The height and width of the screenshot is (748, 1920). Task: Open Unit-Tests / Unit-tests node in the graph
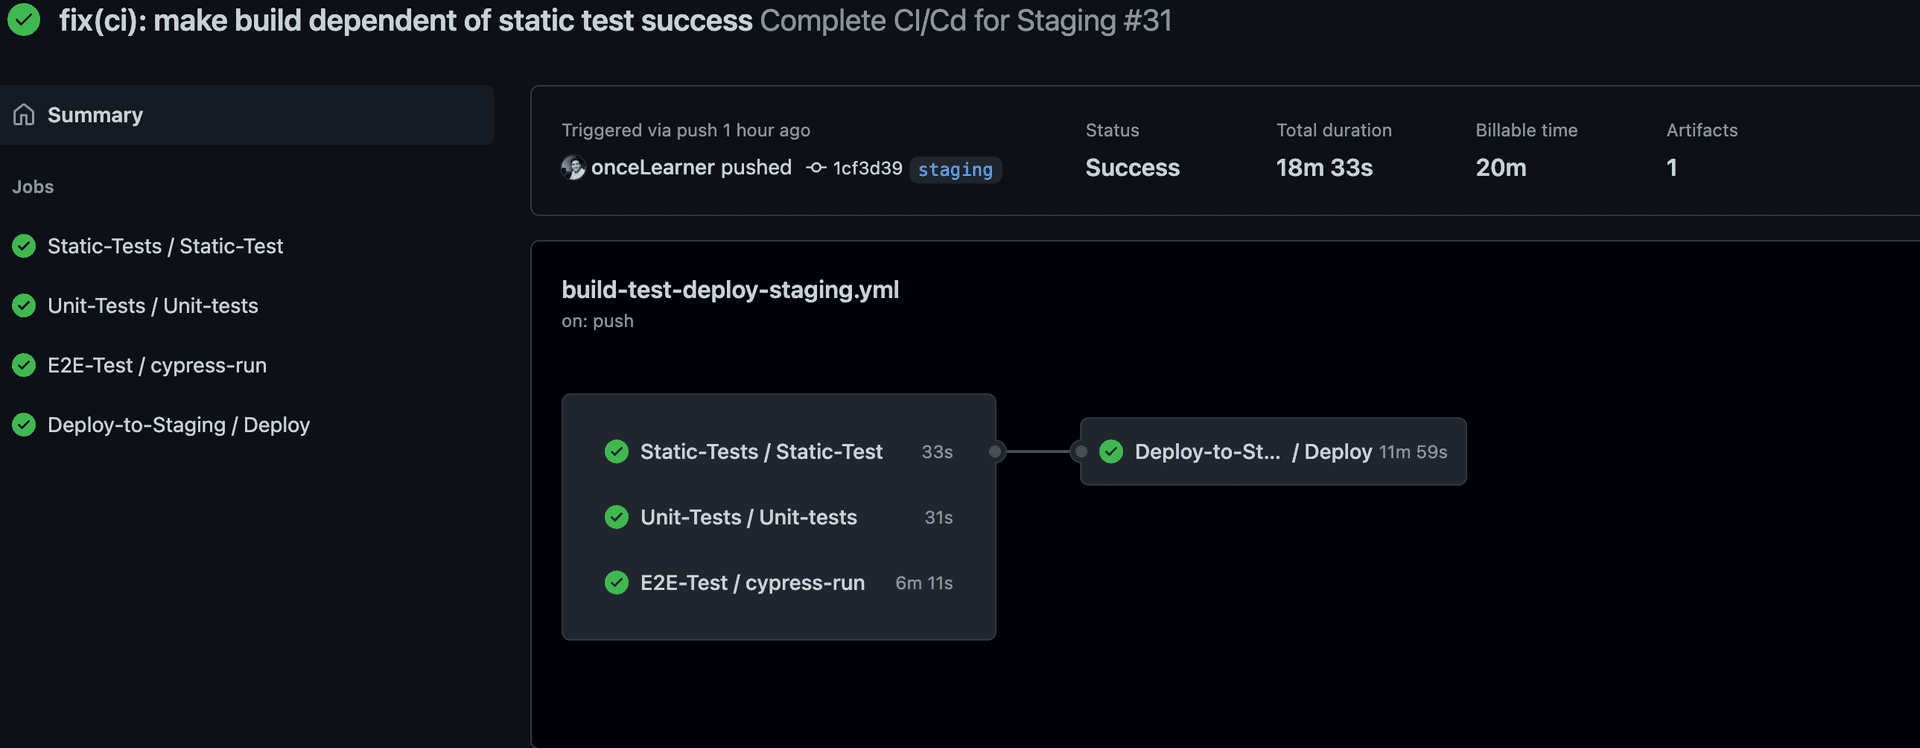coord(748,517)
